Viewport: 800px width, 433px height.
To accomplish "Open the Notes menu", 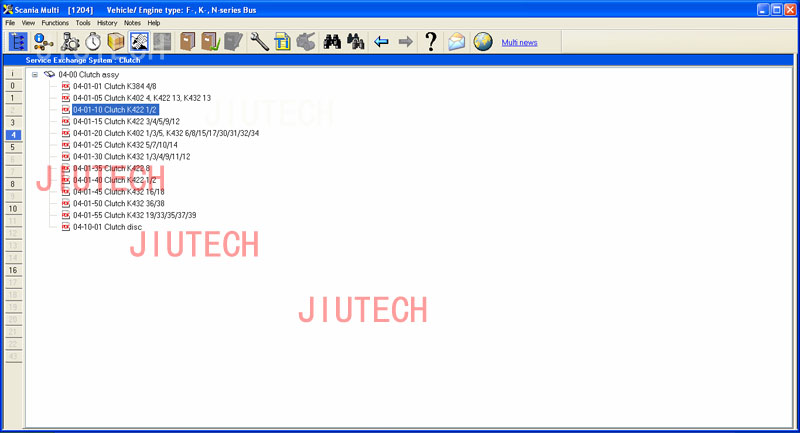I will click(132, 23).
